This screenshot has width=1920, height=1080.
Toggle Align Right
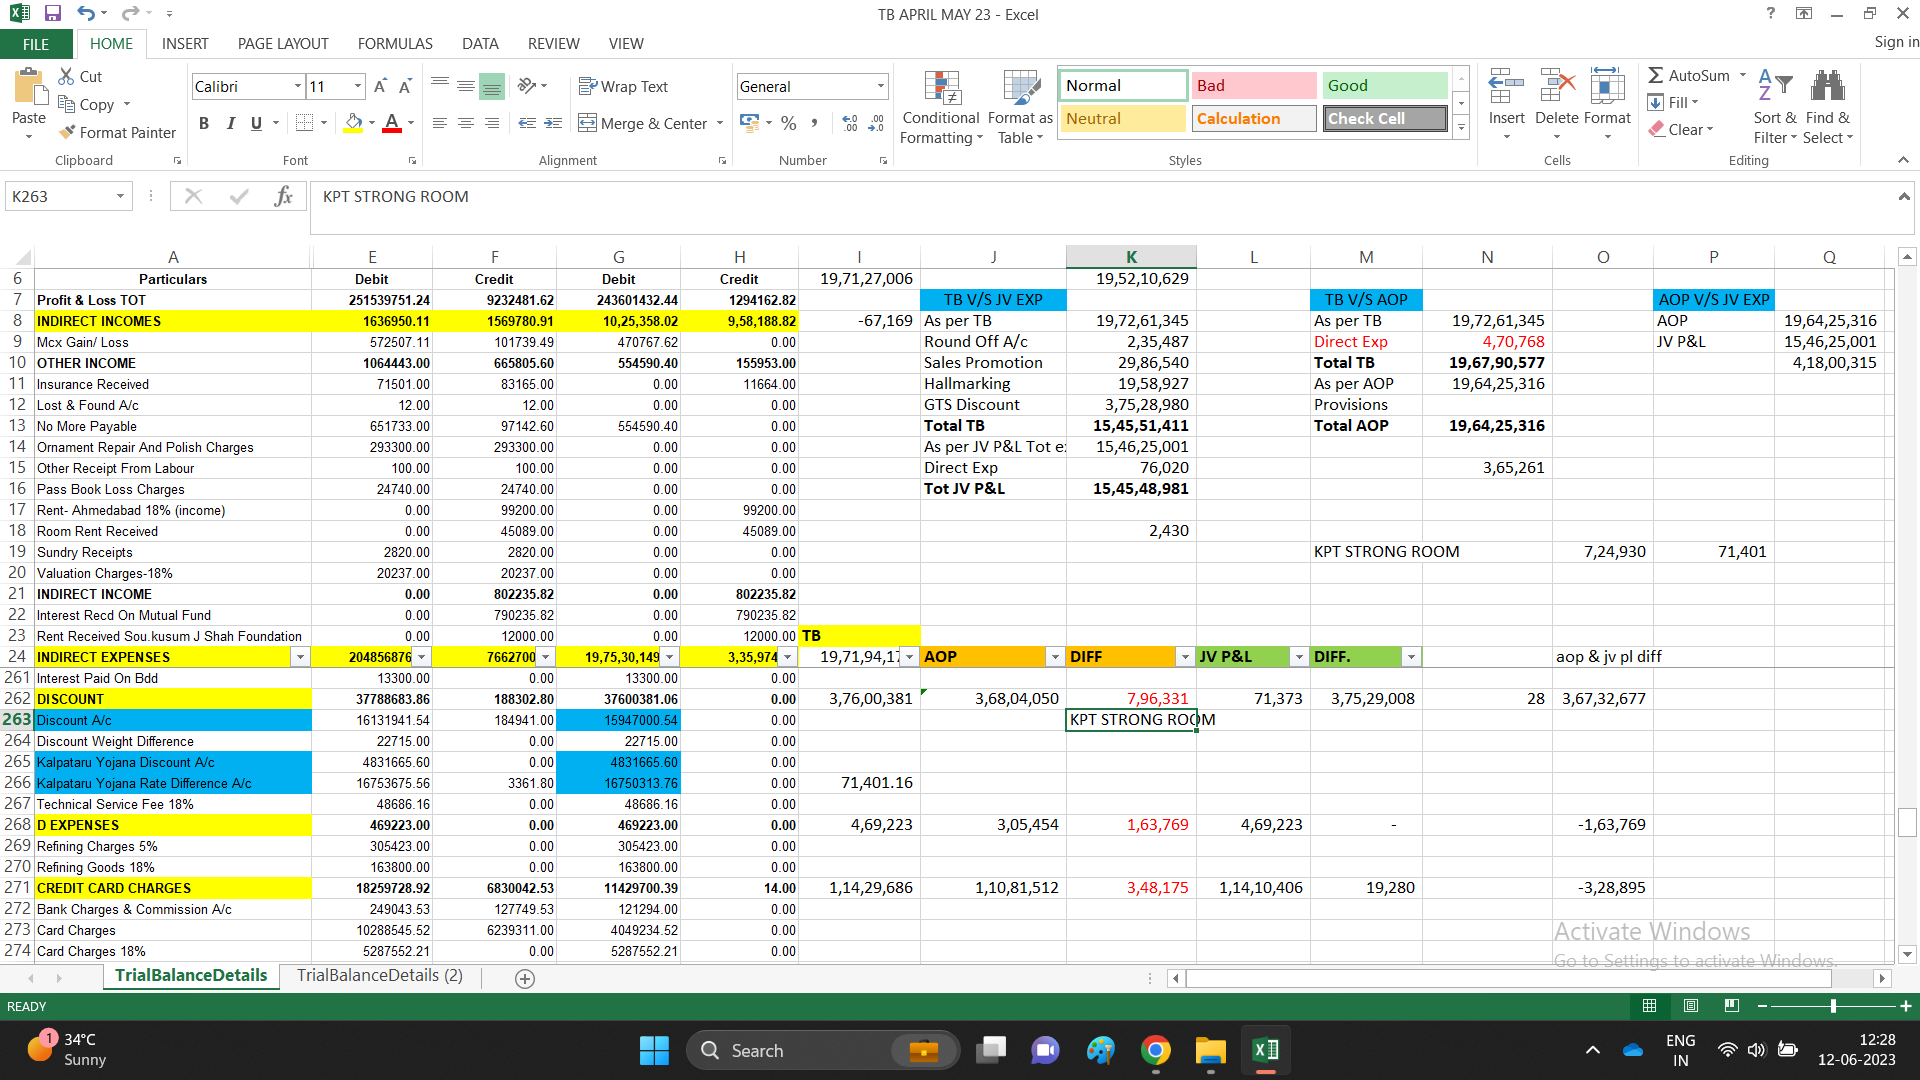coord(491,123)
